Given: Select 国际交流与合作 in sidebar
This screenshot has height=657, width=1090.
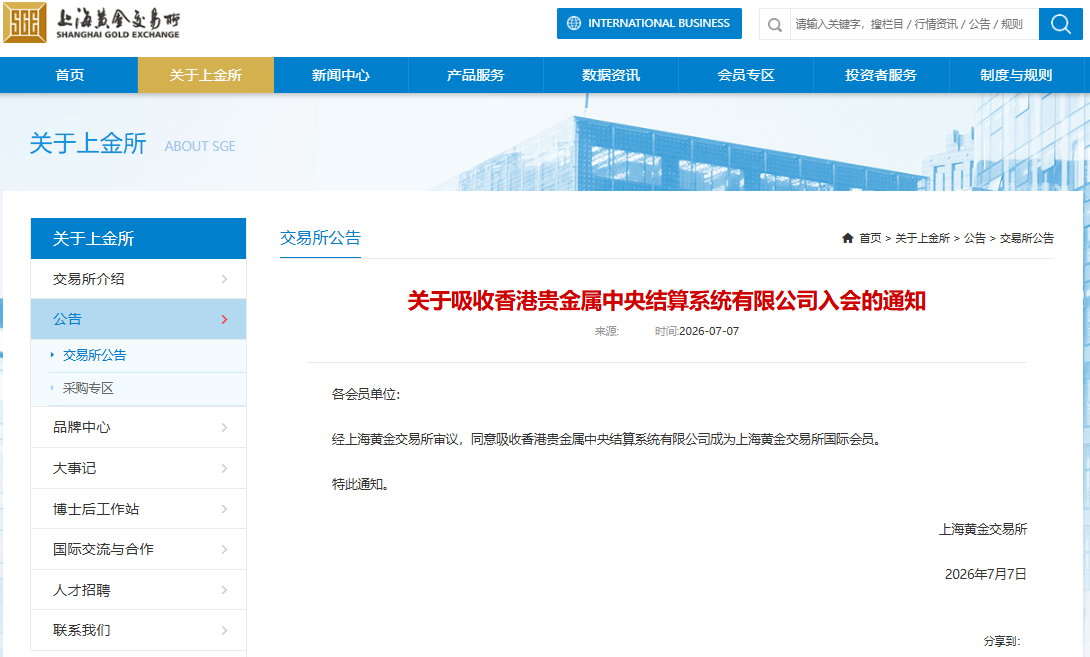Looking at the screenshot, I should pos(138,549).
